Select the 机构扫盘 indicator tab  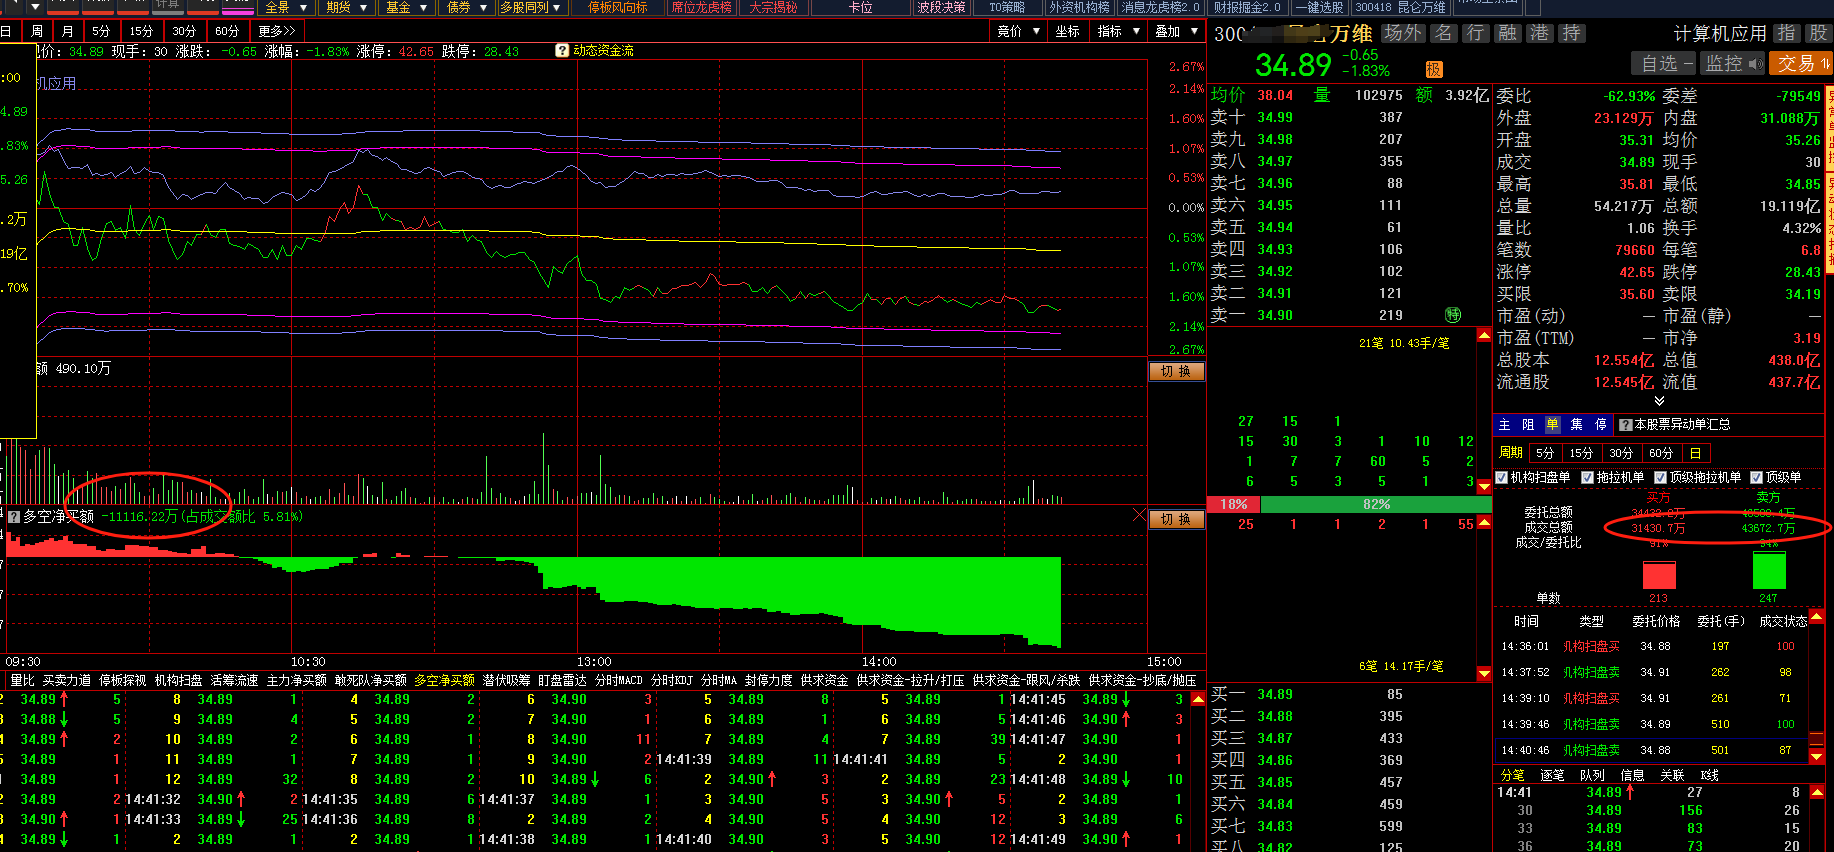(x=178, y=680)
